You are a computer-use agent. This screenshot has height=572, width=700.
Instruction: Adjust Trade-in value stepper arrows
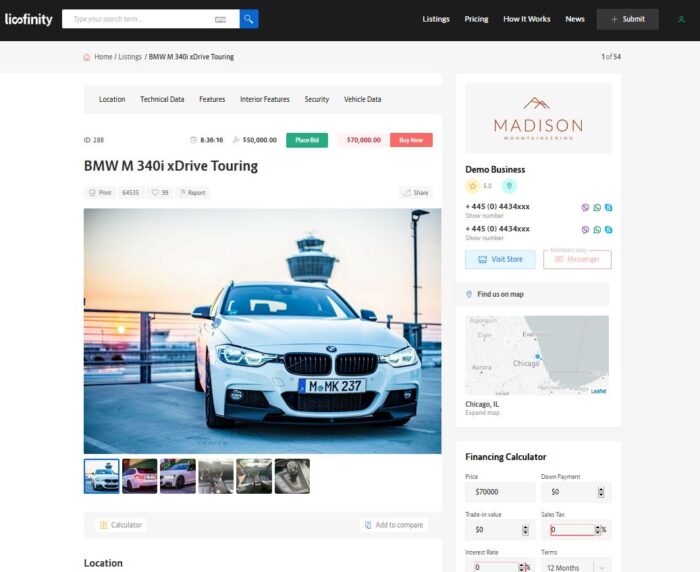pos(525,530)
